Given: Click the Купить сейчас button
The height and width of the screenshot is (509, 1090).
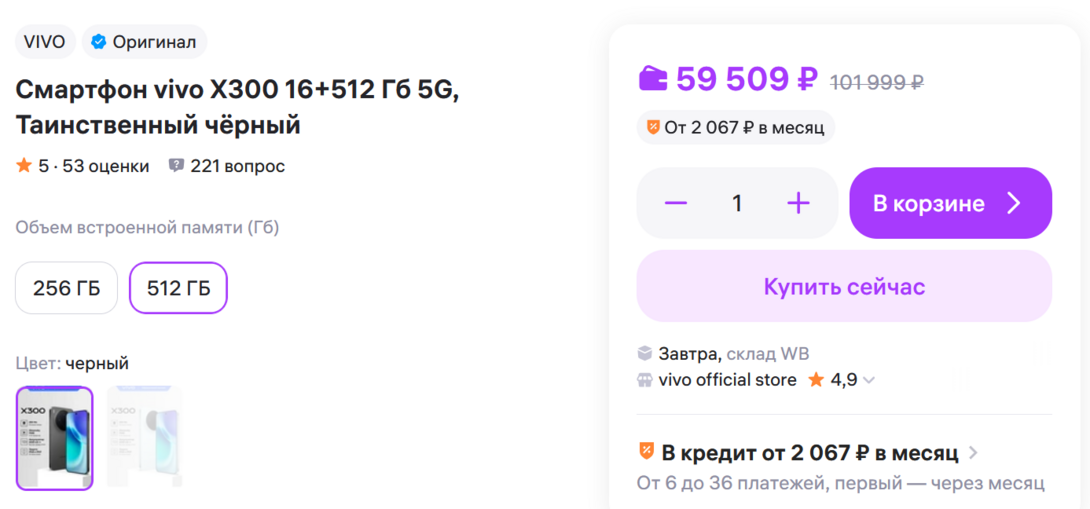Looking at the screenshot, I should pos(844,287).
